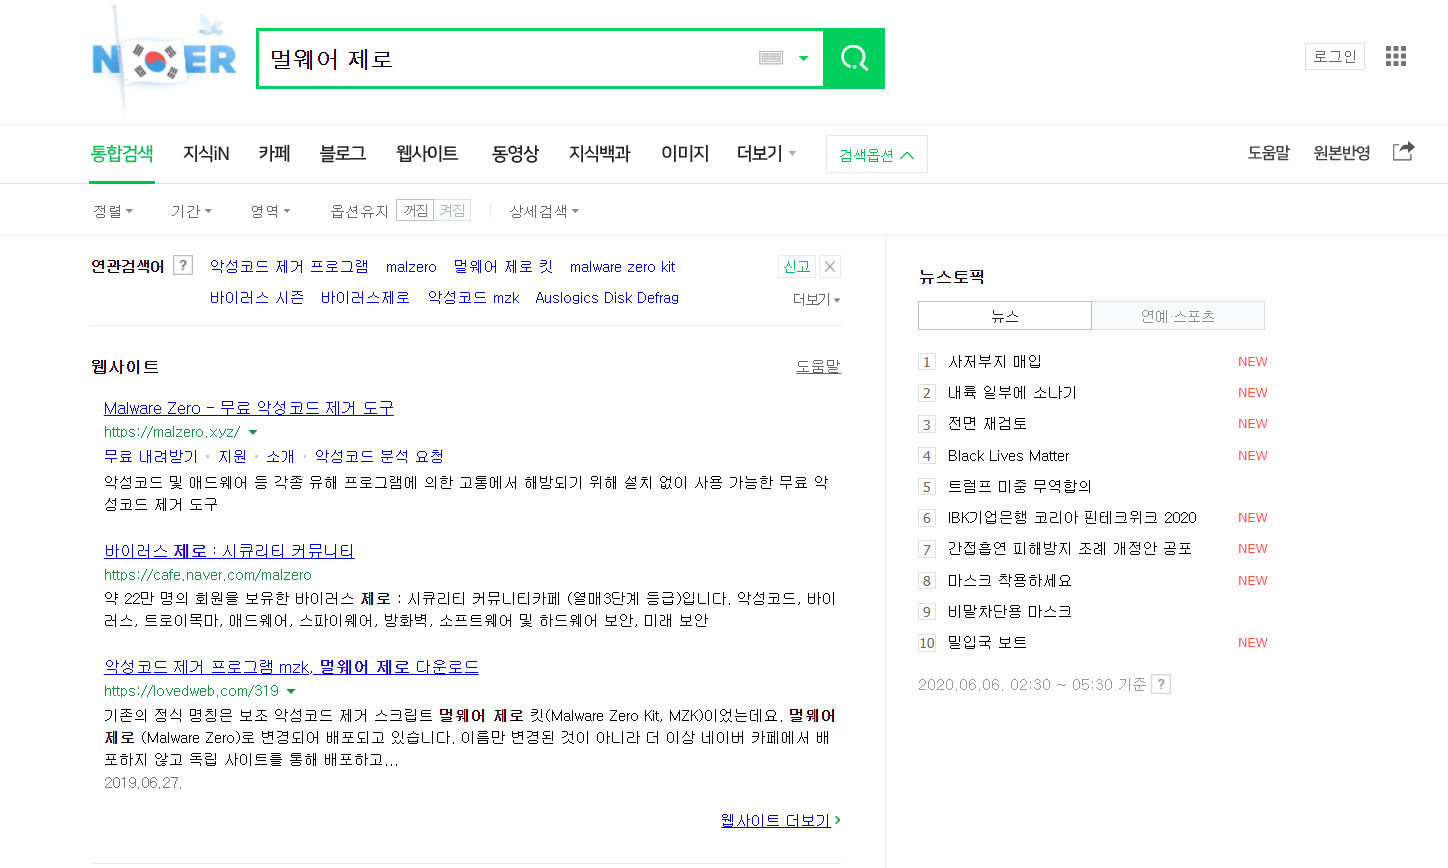The height and width of the screenshot is (868, 1448).
Task: Open the 기간 dropdown
Action: tap(191, 211)
